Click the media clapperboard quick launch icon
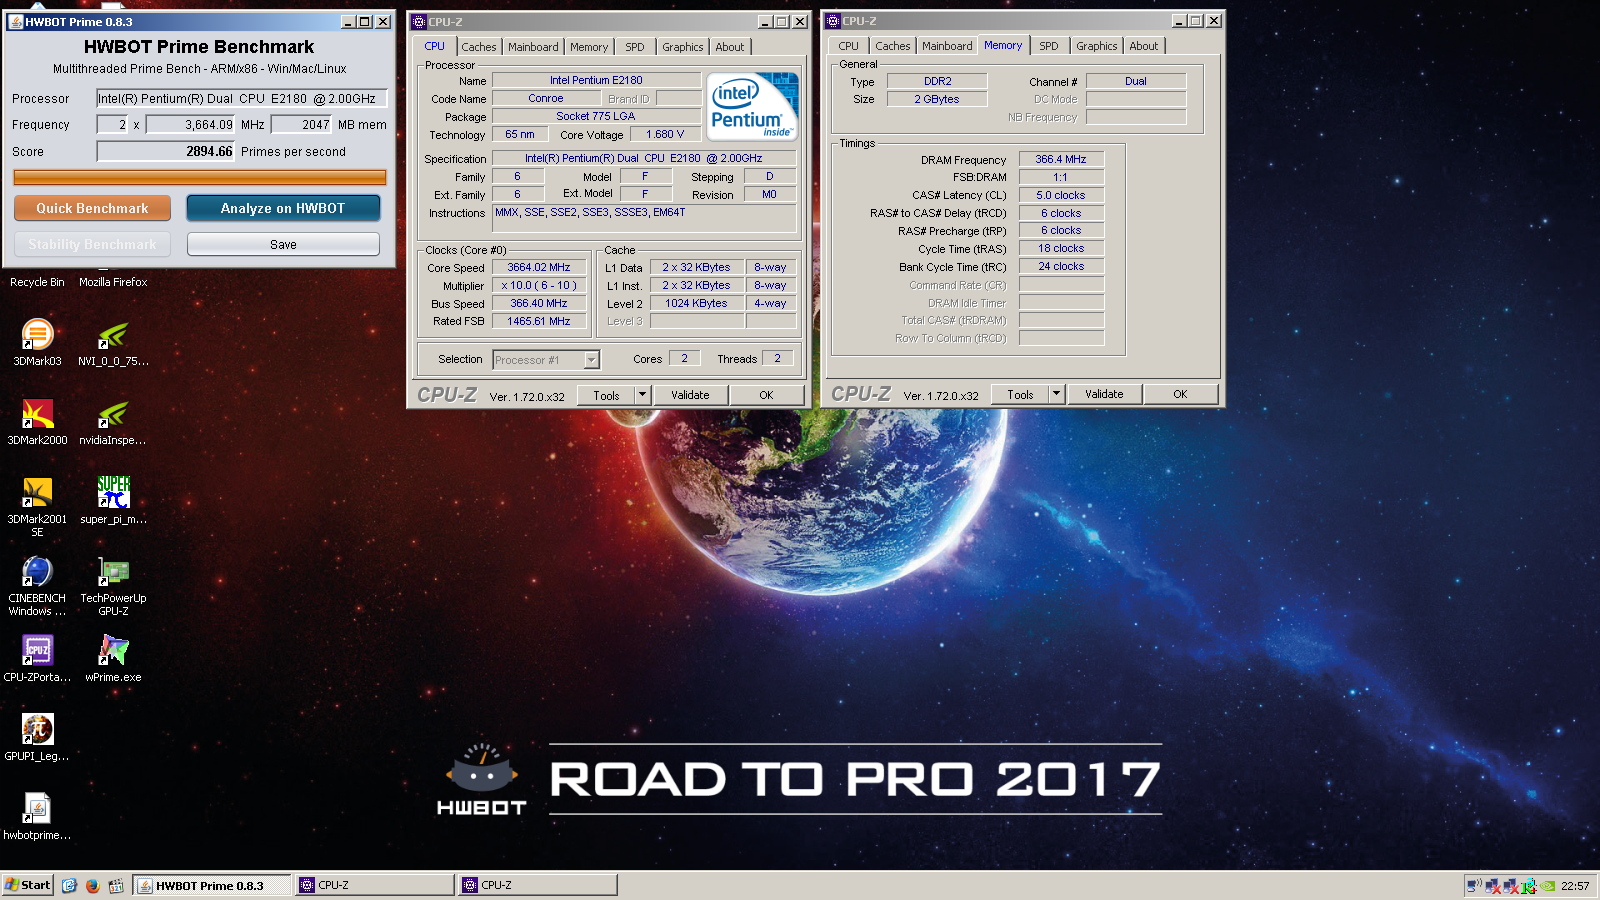The image size is (1600, 900). point(116,885)
